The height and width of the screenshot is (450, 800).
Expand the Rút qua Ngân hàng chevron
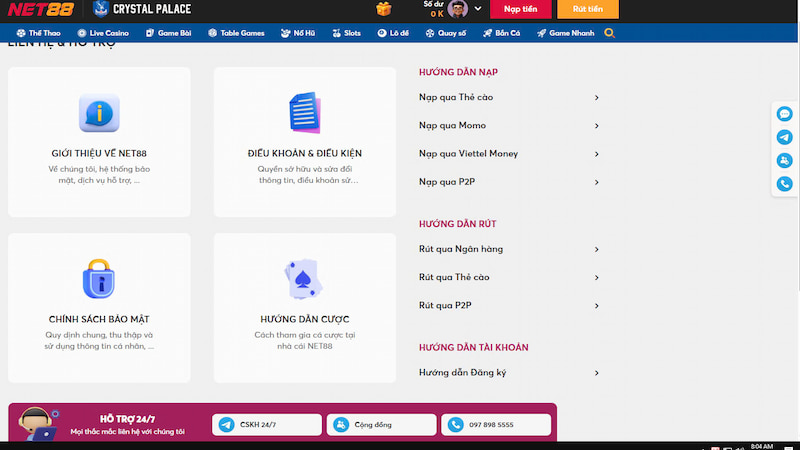(x=596, y=250)
